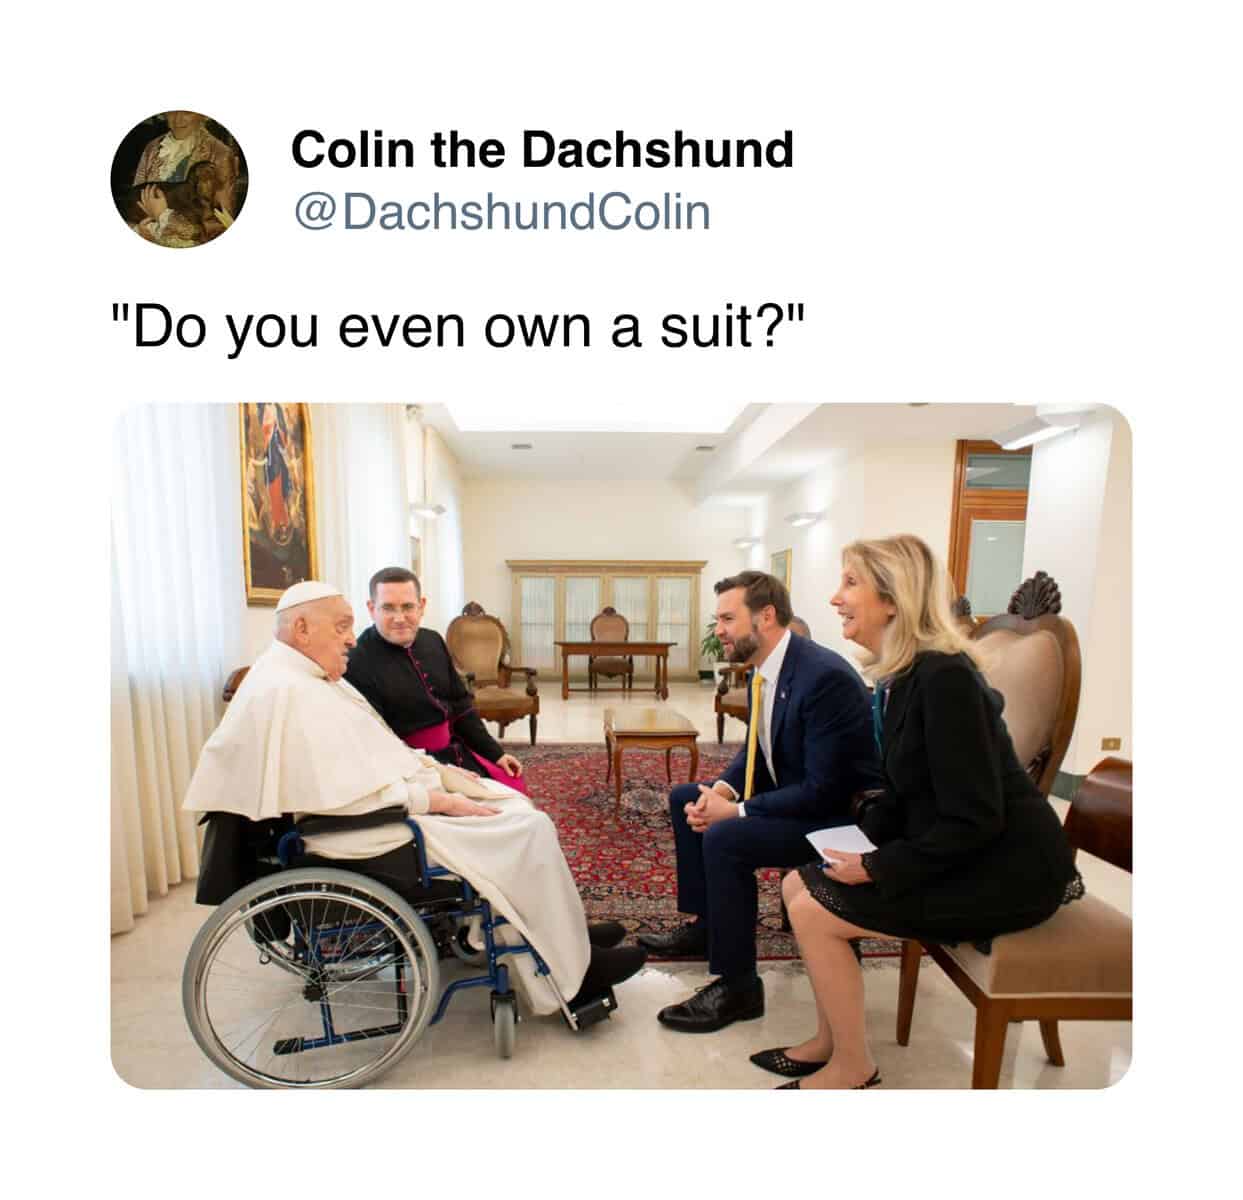
Task: Open the @DachshundColin handle link
Action: pyautogui.click(x=501, y=211)
